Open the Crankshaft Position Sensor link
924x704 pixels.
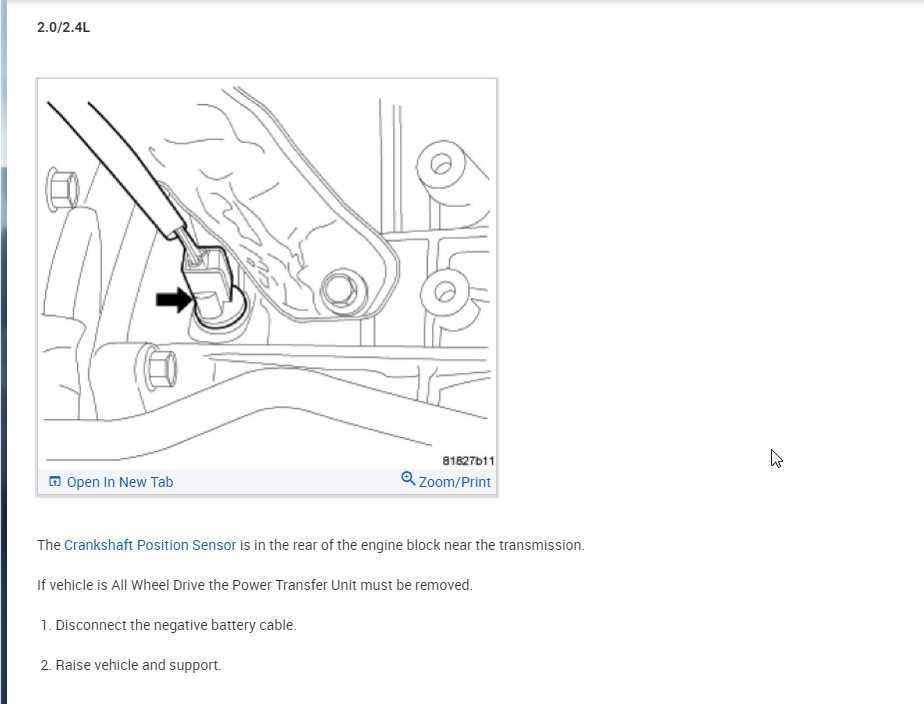150,545
